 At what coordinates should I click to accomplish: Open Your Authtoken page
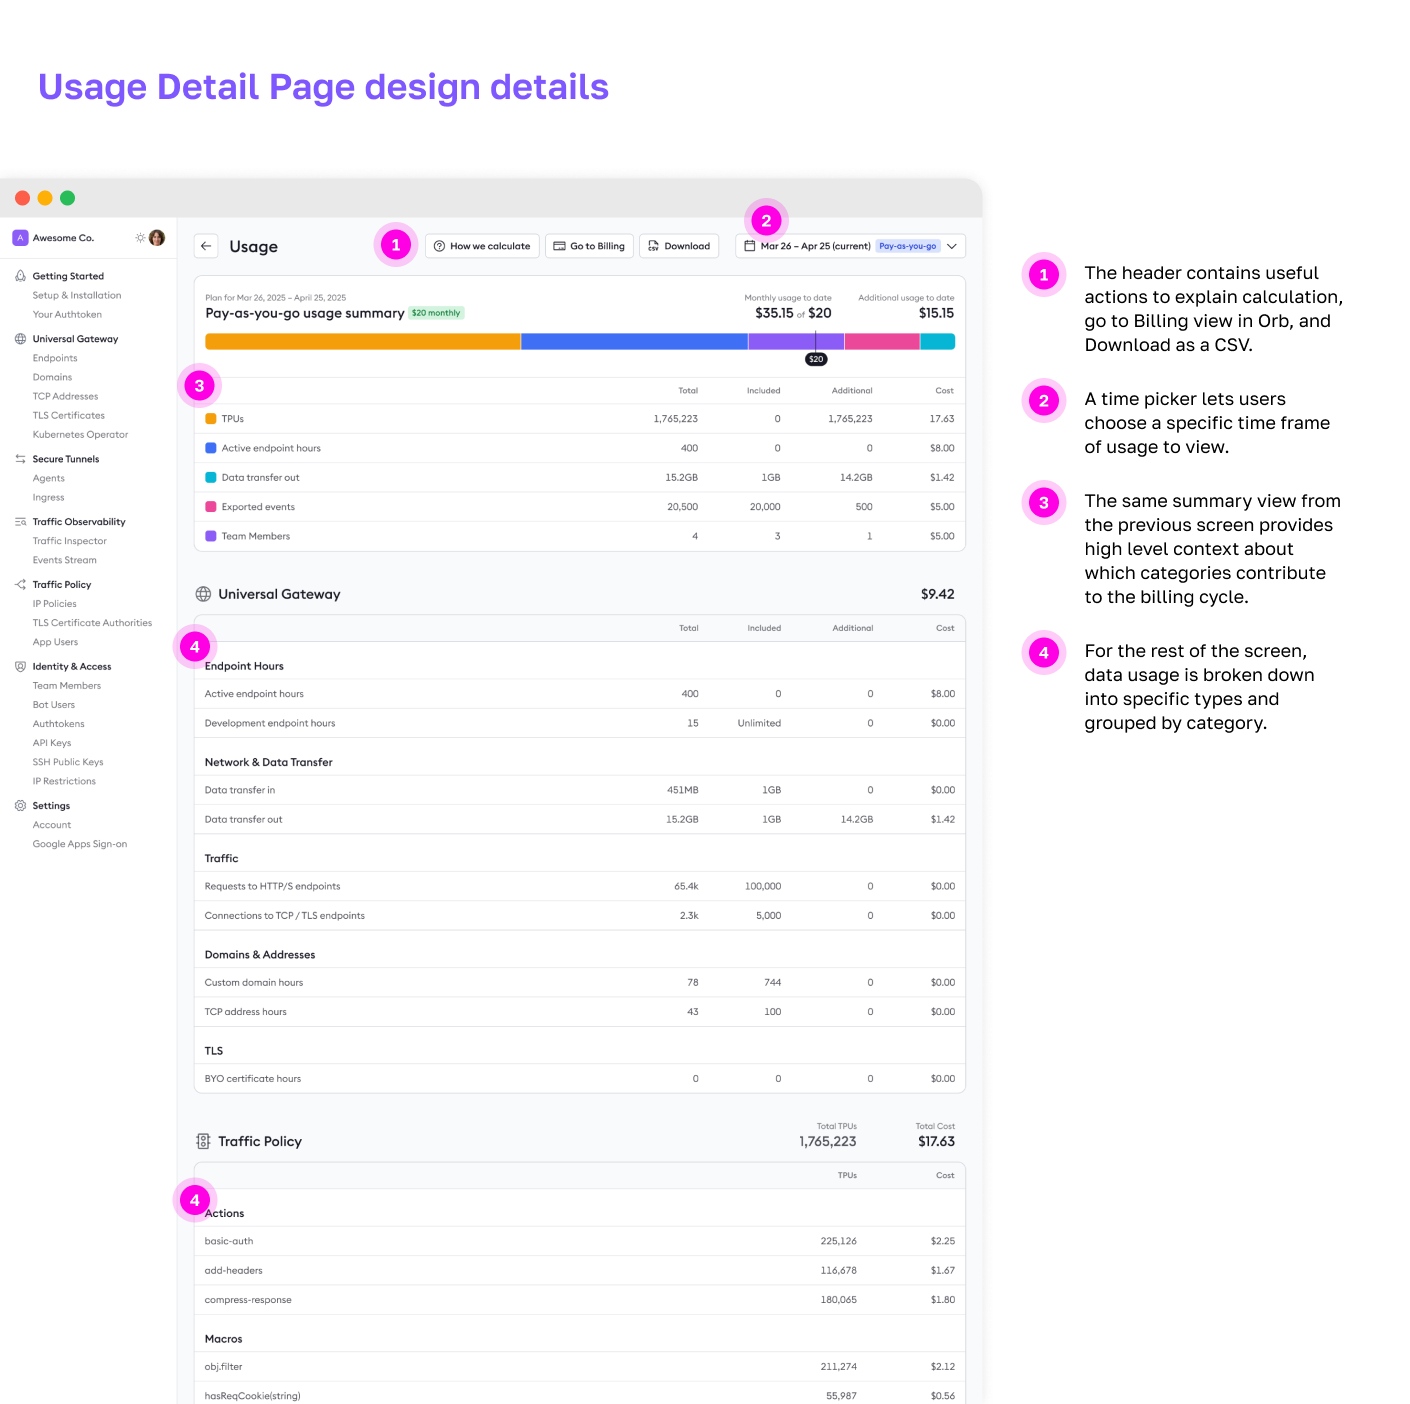point(67,315)
